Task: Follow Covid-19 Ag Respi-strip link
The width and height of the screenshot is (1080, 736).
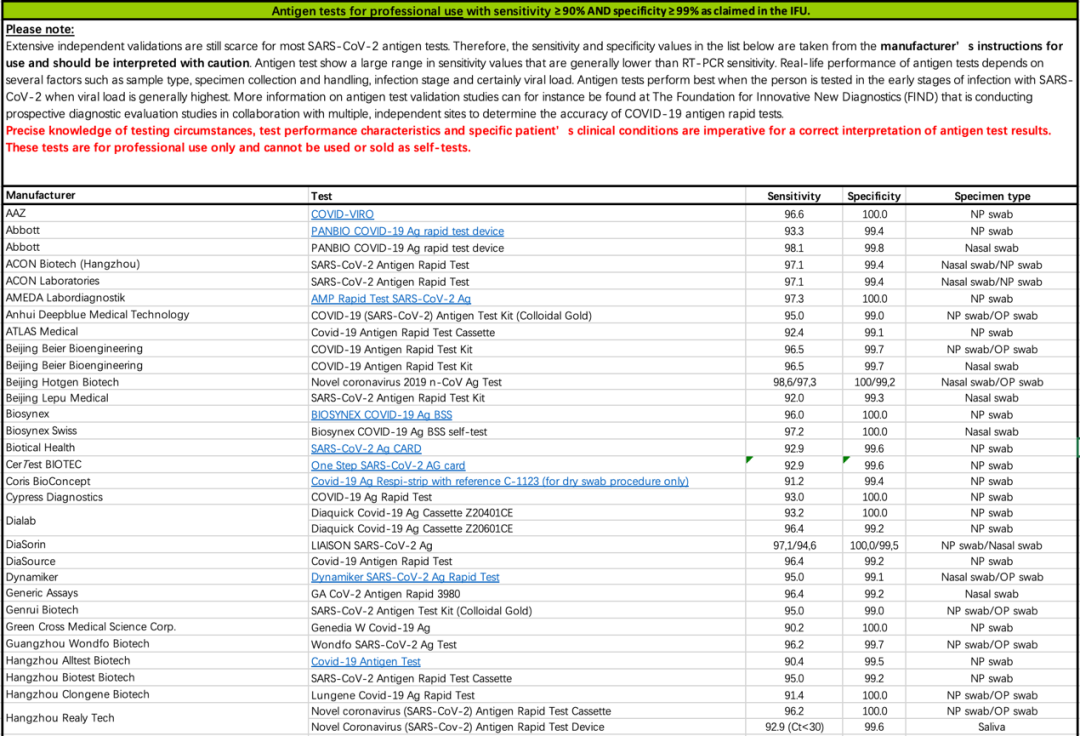Action: point(499,481)
